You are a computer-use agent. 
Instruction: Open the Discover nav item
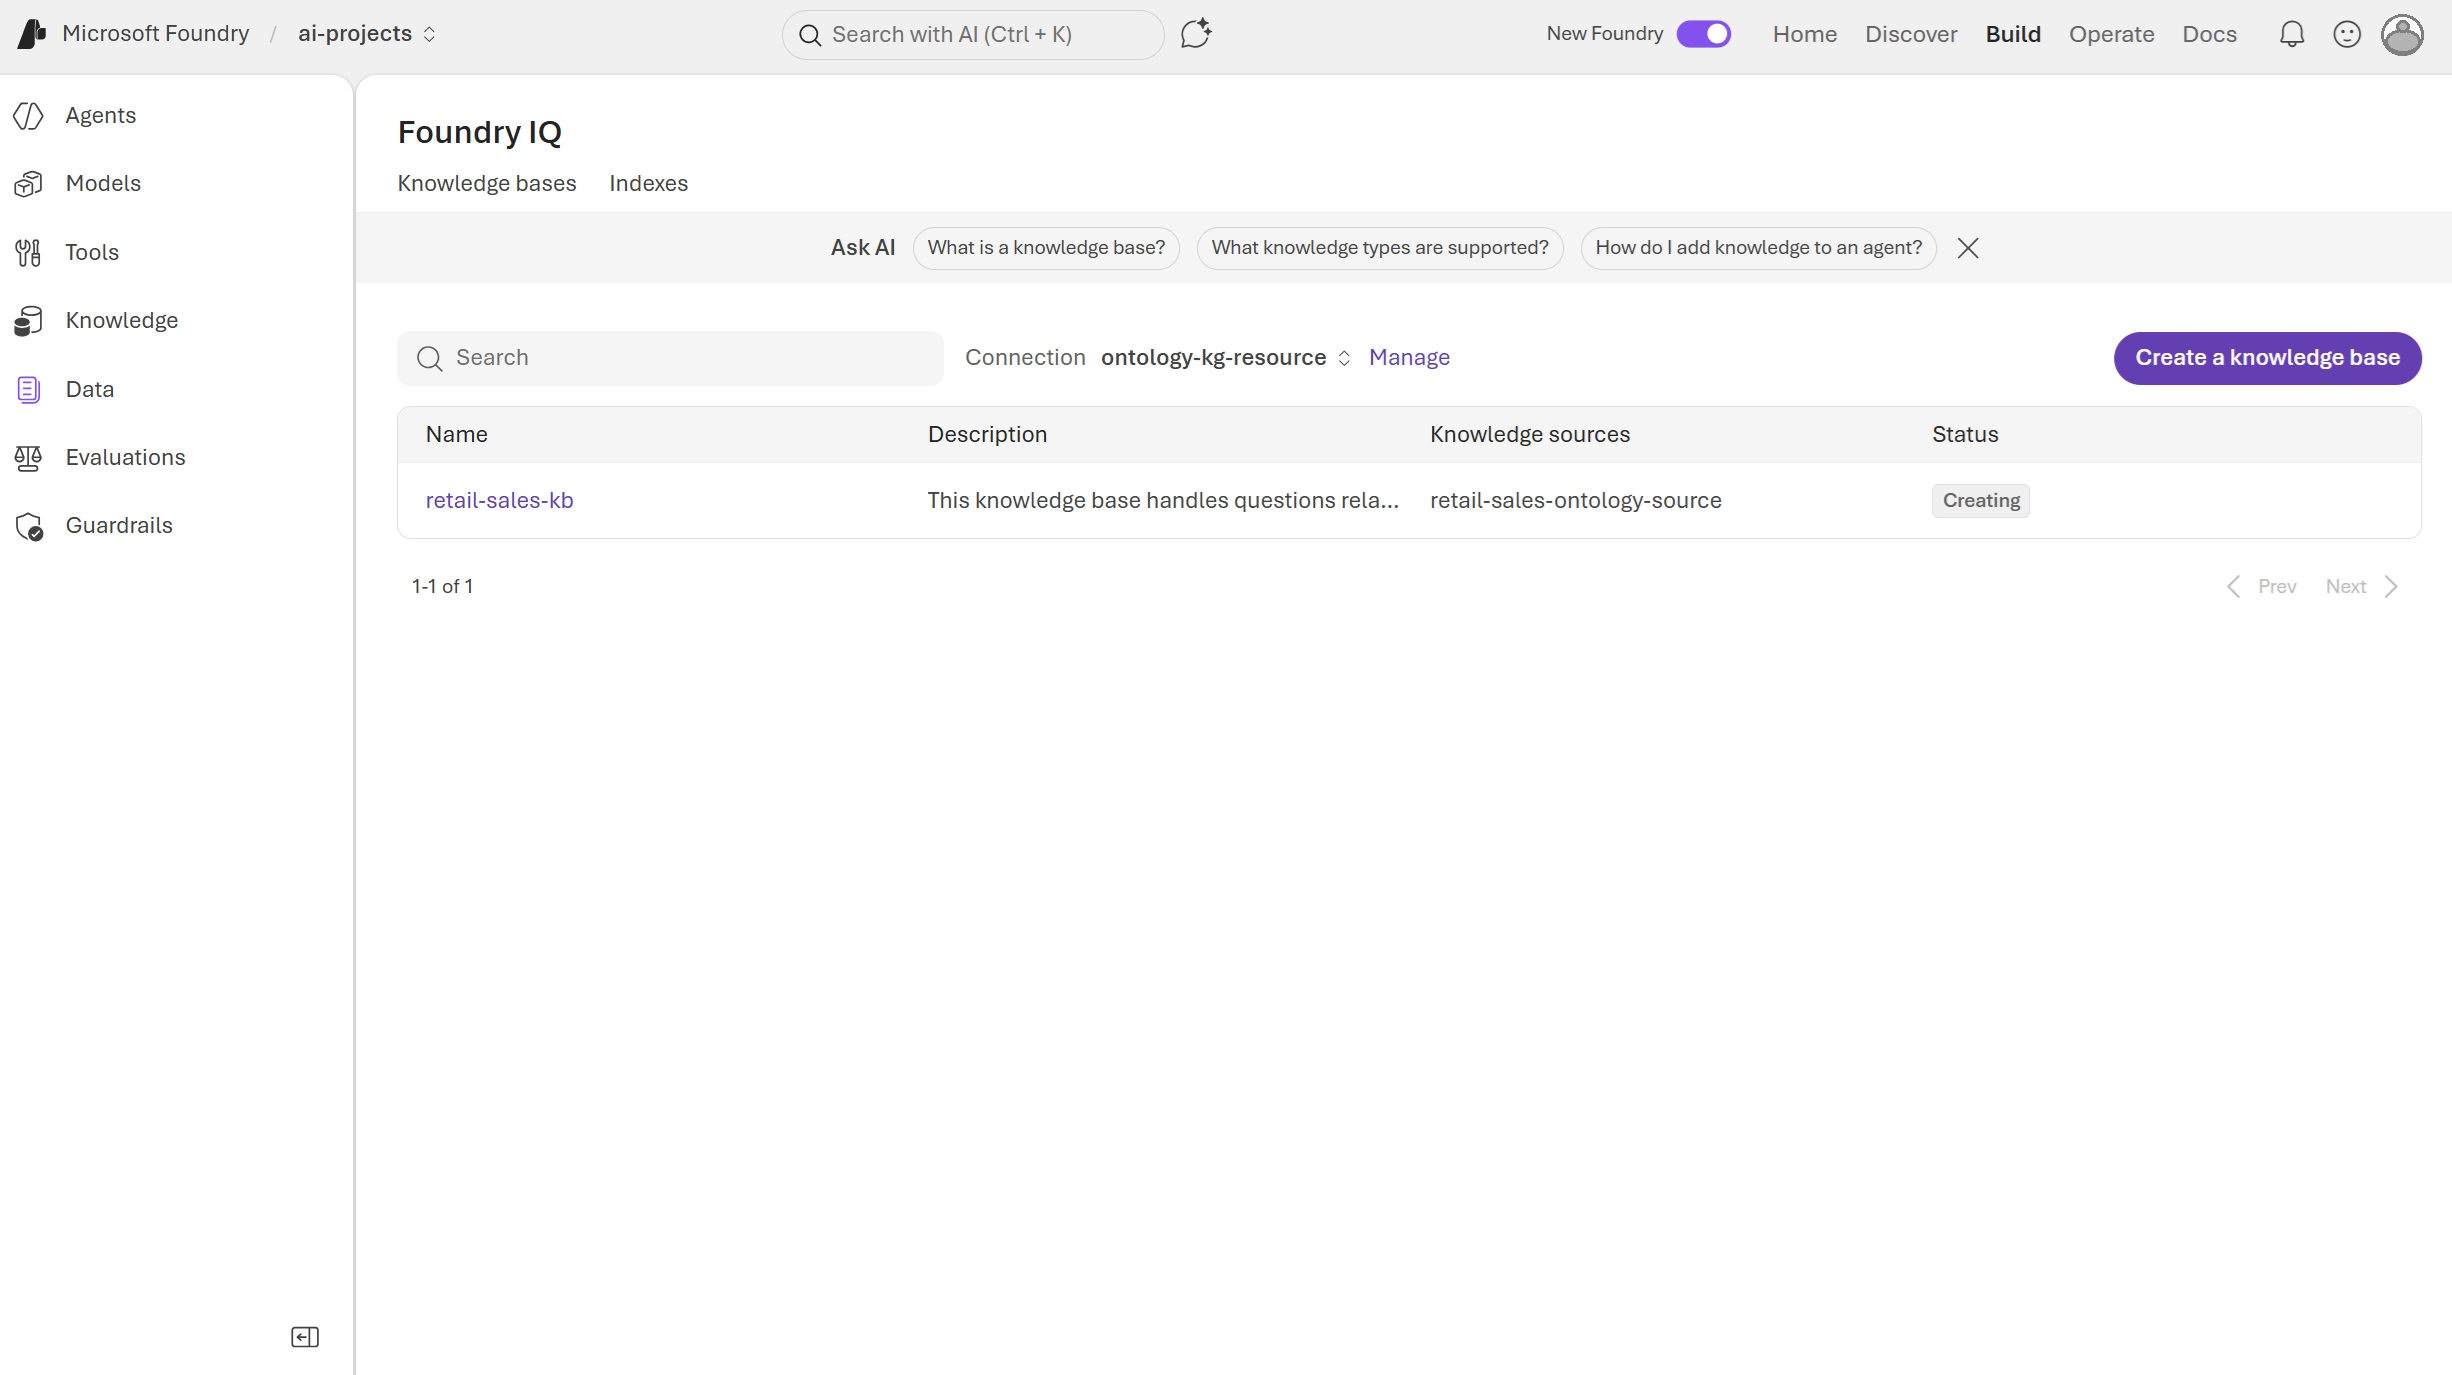coord(1911,34)
